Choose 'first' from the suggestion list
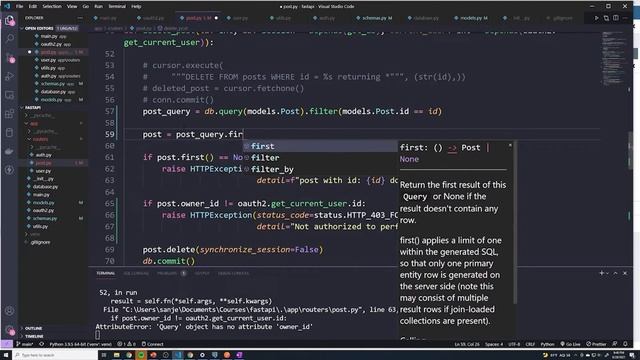 pos(320,146)
